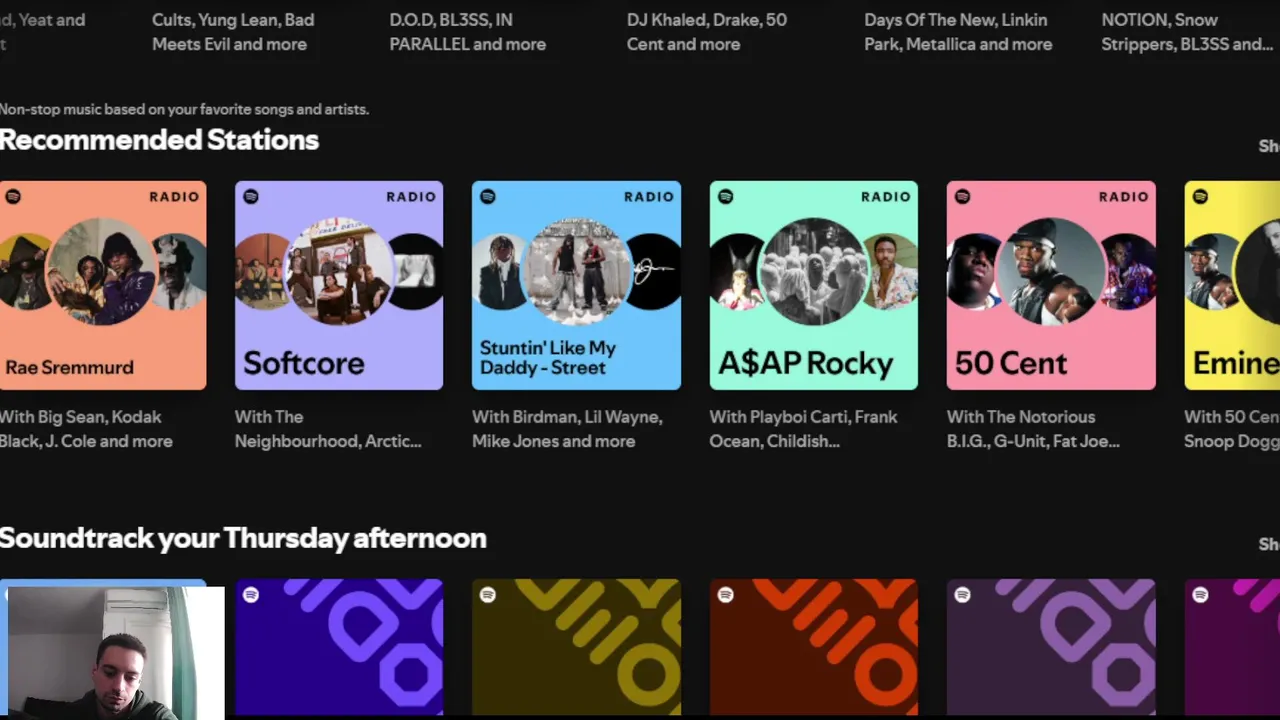This screenshot has height=720, width=1280.
Task: Open the Recommended Stations heading
Action: coord(159,140)
